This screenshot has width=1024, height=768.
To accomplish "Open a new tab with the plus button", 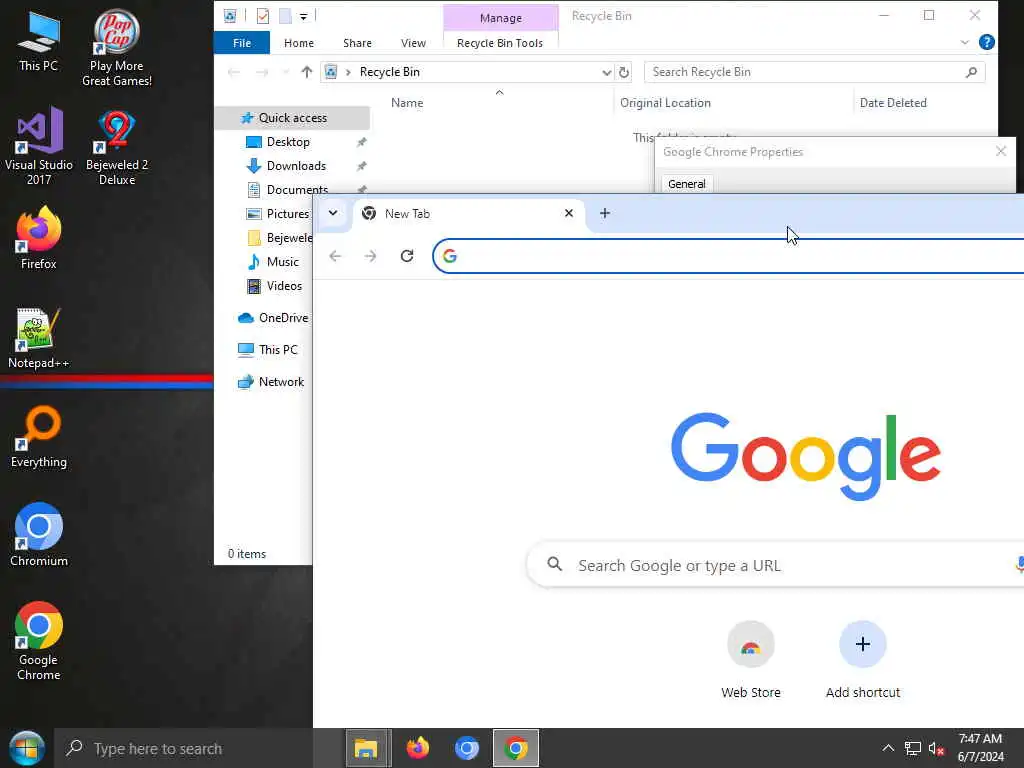I will click(x=605, y=213).
